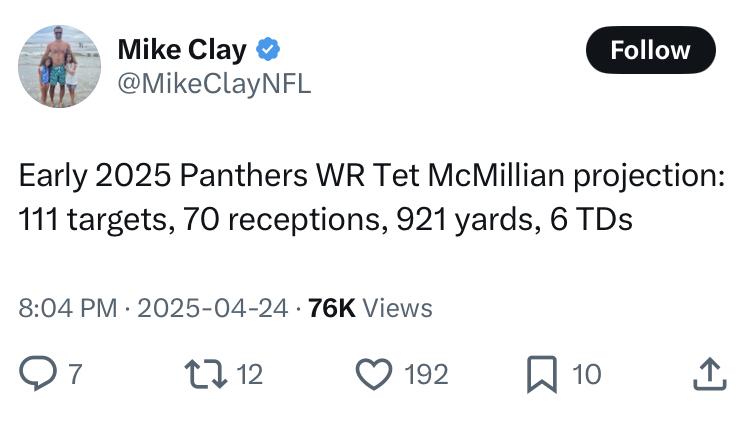Click the like count number 192
The height and width of the screenshot is (435, 750).
(426, 374)
